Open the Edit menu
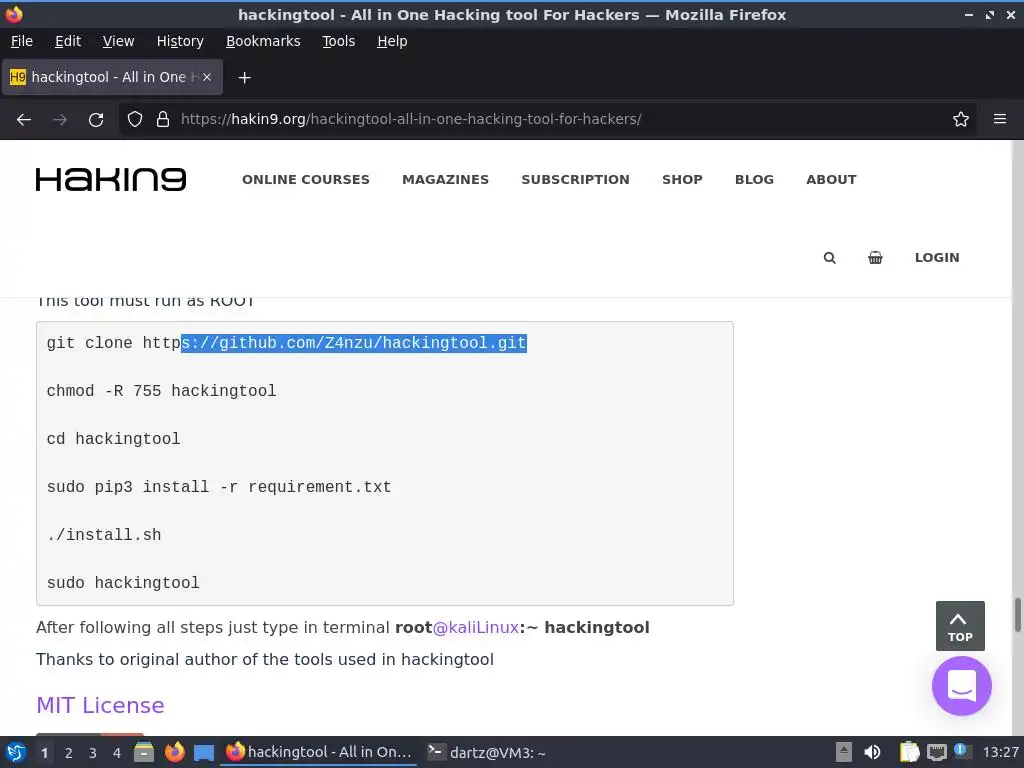Image resolution: width=1024 pixels, height=768 pixels. tap(68, 41)
